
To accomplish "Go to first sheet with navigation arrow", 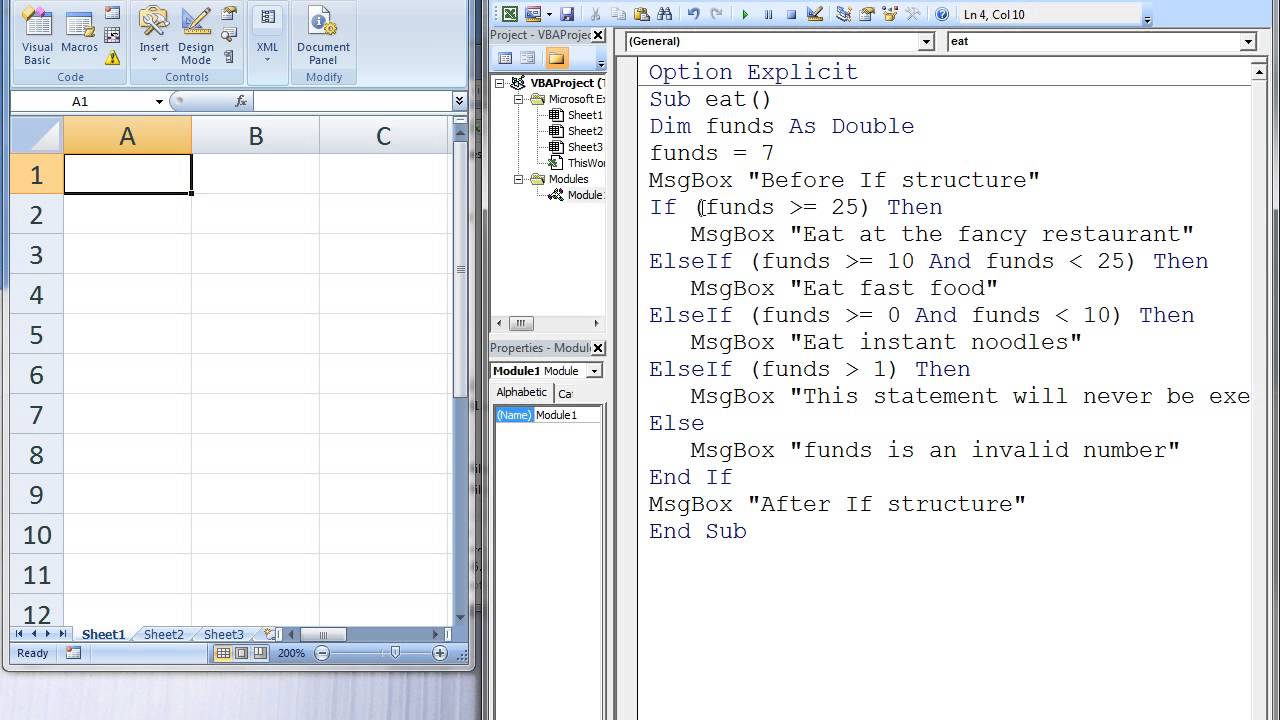I will click(20, 634).
